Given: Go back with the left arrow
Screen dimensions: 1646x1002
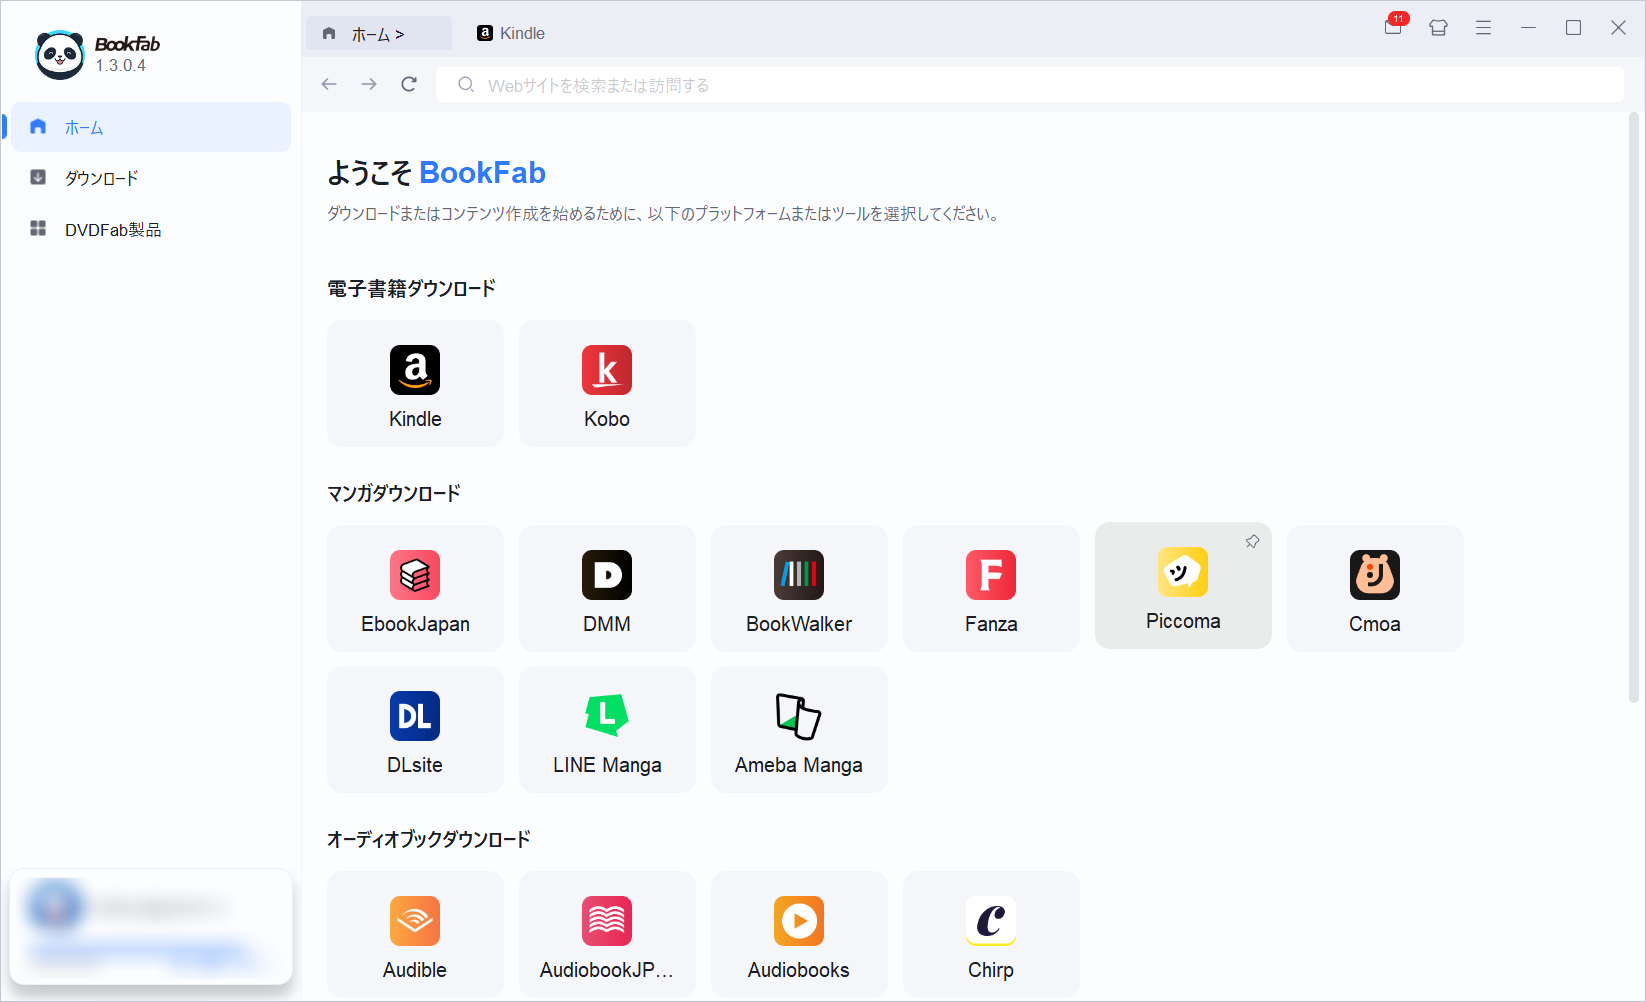Looking at the screenshot, I should tap(329, 84).
